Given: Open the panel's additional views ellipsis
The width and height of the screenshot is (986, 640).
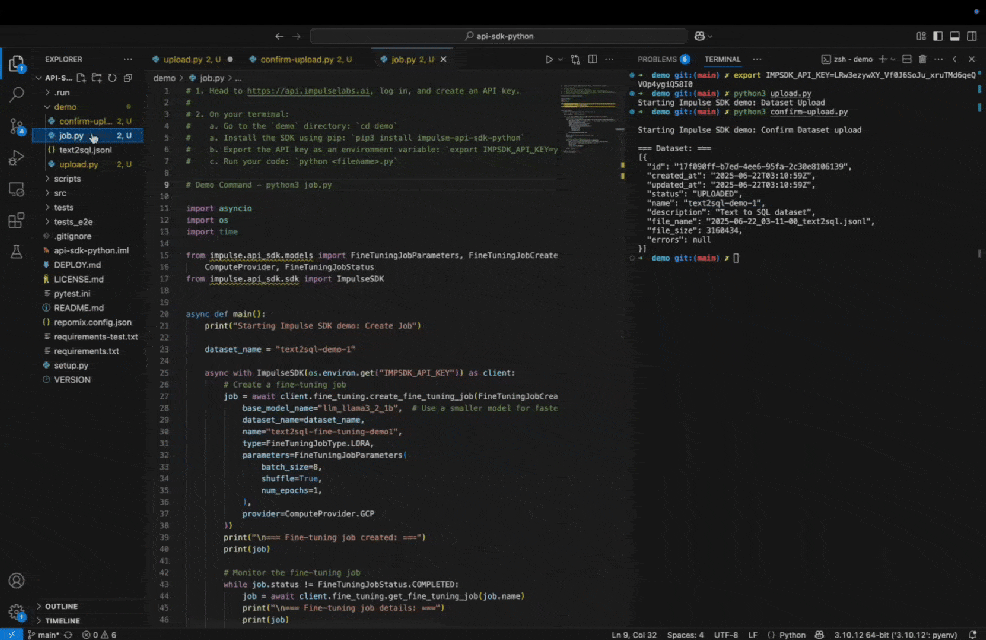Looking at the screenshot, I should pos(757,59).
